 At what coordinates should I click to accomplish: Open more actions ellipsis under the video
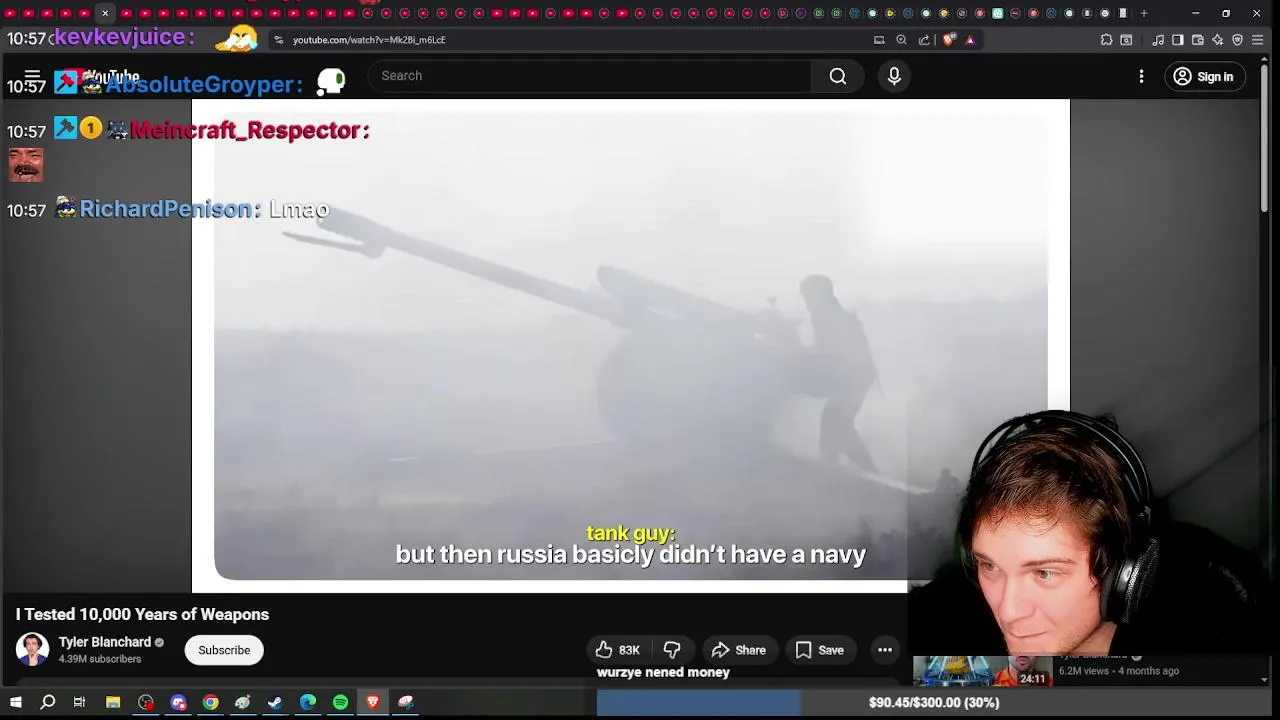(x=885, y=650)
